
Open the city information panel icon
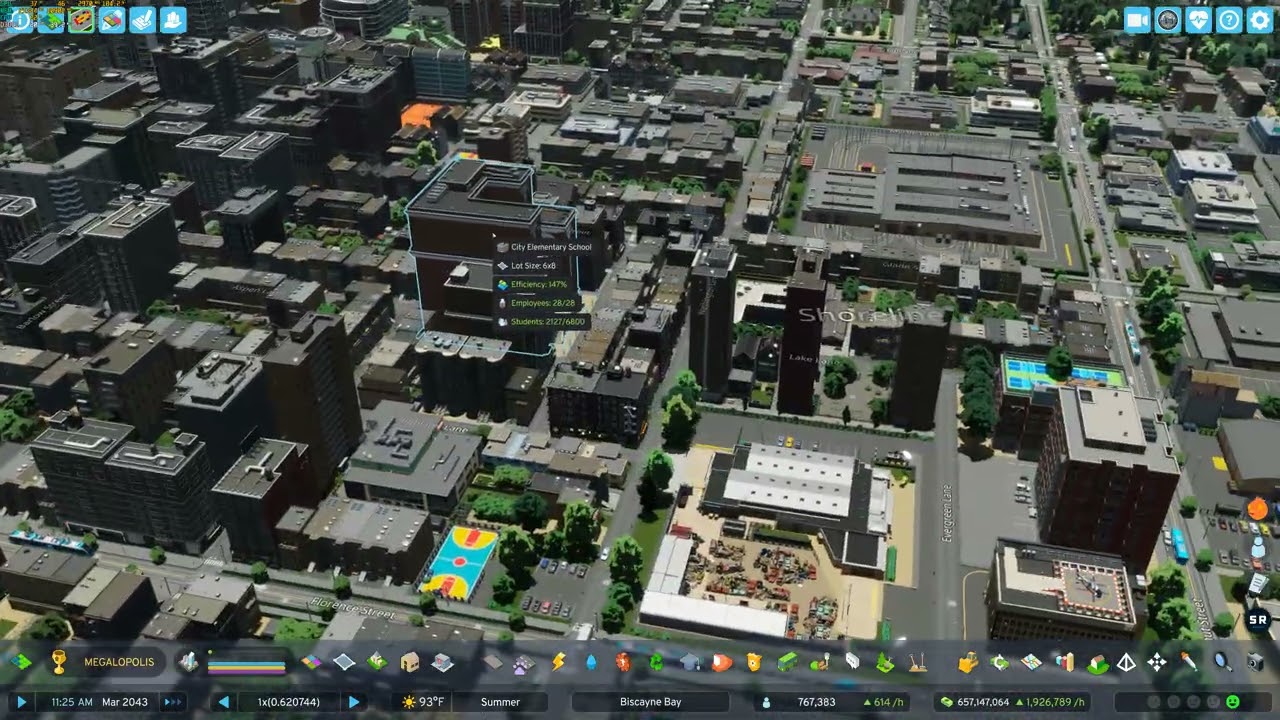19,19
